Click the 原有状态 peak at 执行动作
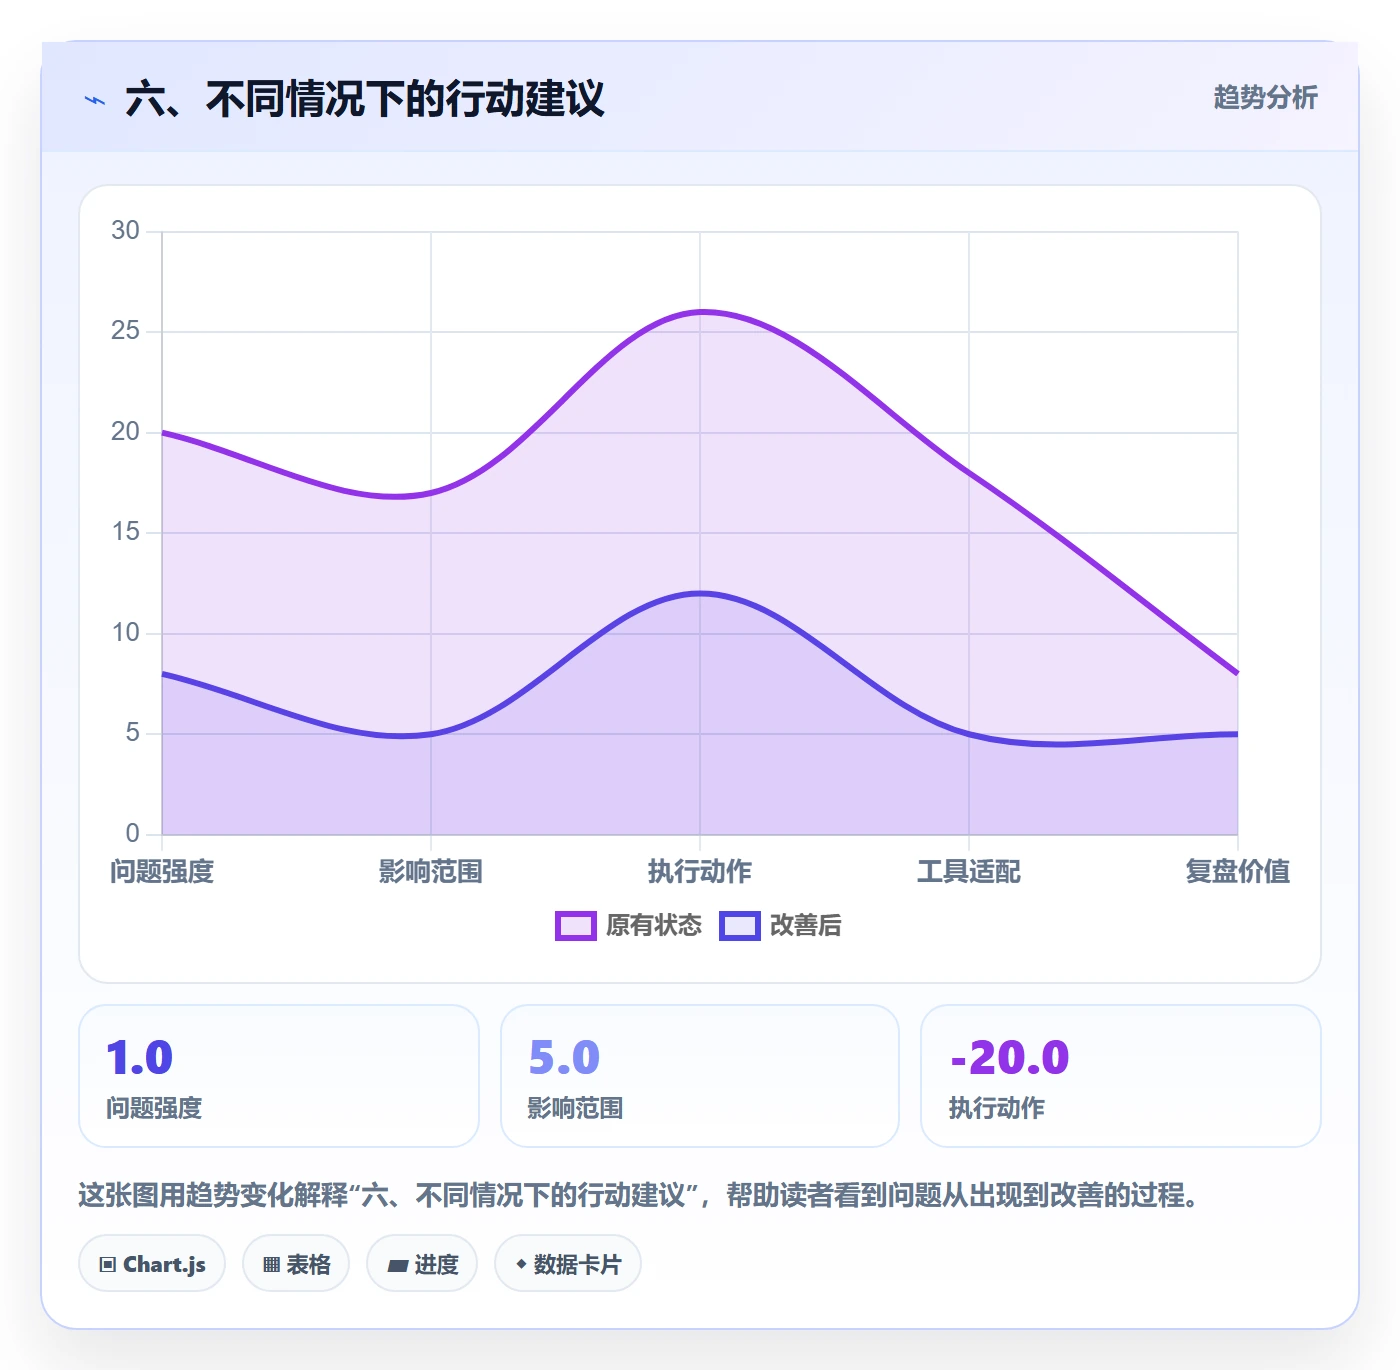Viewport: 1400px width, 1370px height. tap(700, 312)
